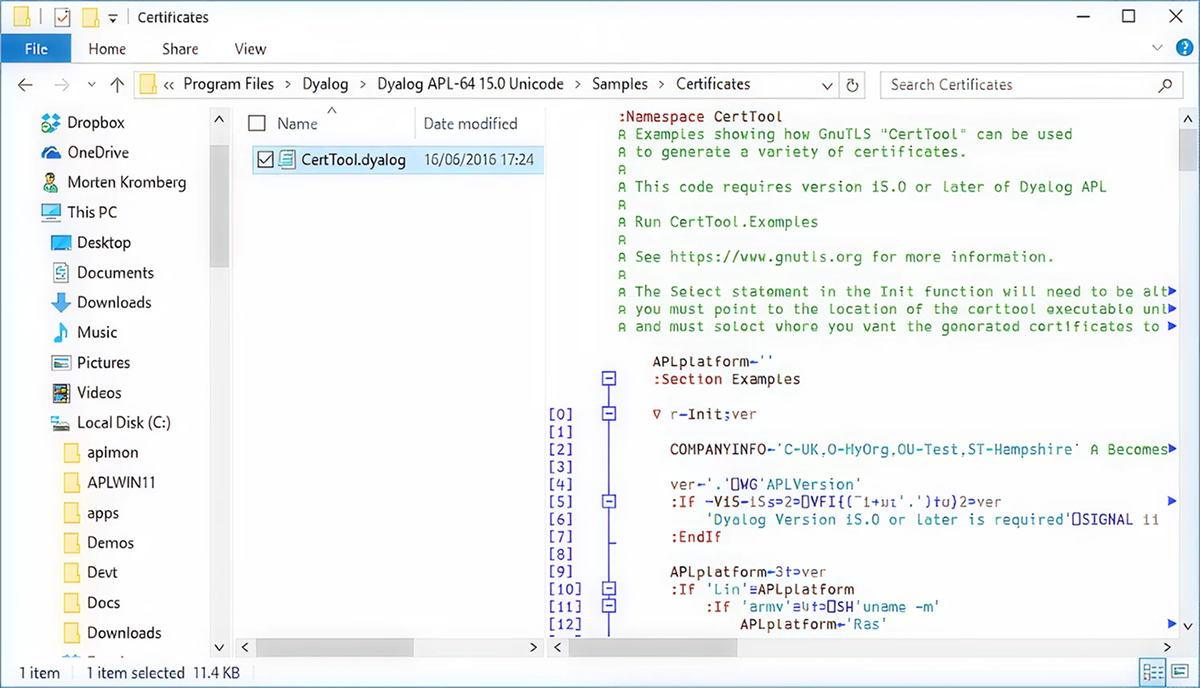Click the Back navigation arrow
Screen dimensions: 1200x688
[26, 85]
